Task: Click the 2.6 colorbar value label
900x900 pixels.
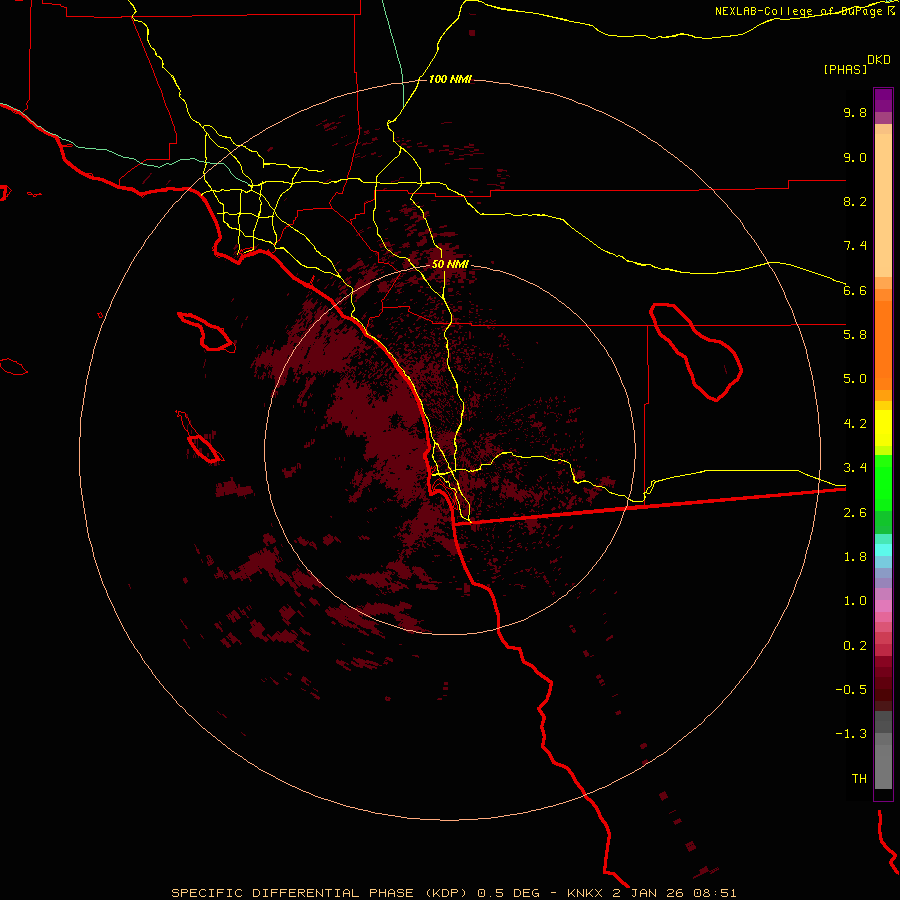Action: coord(855,513)
